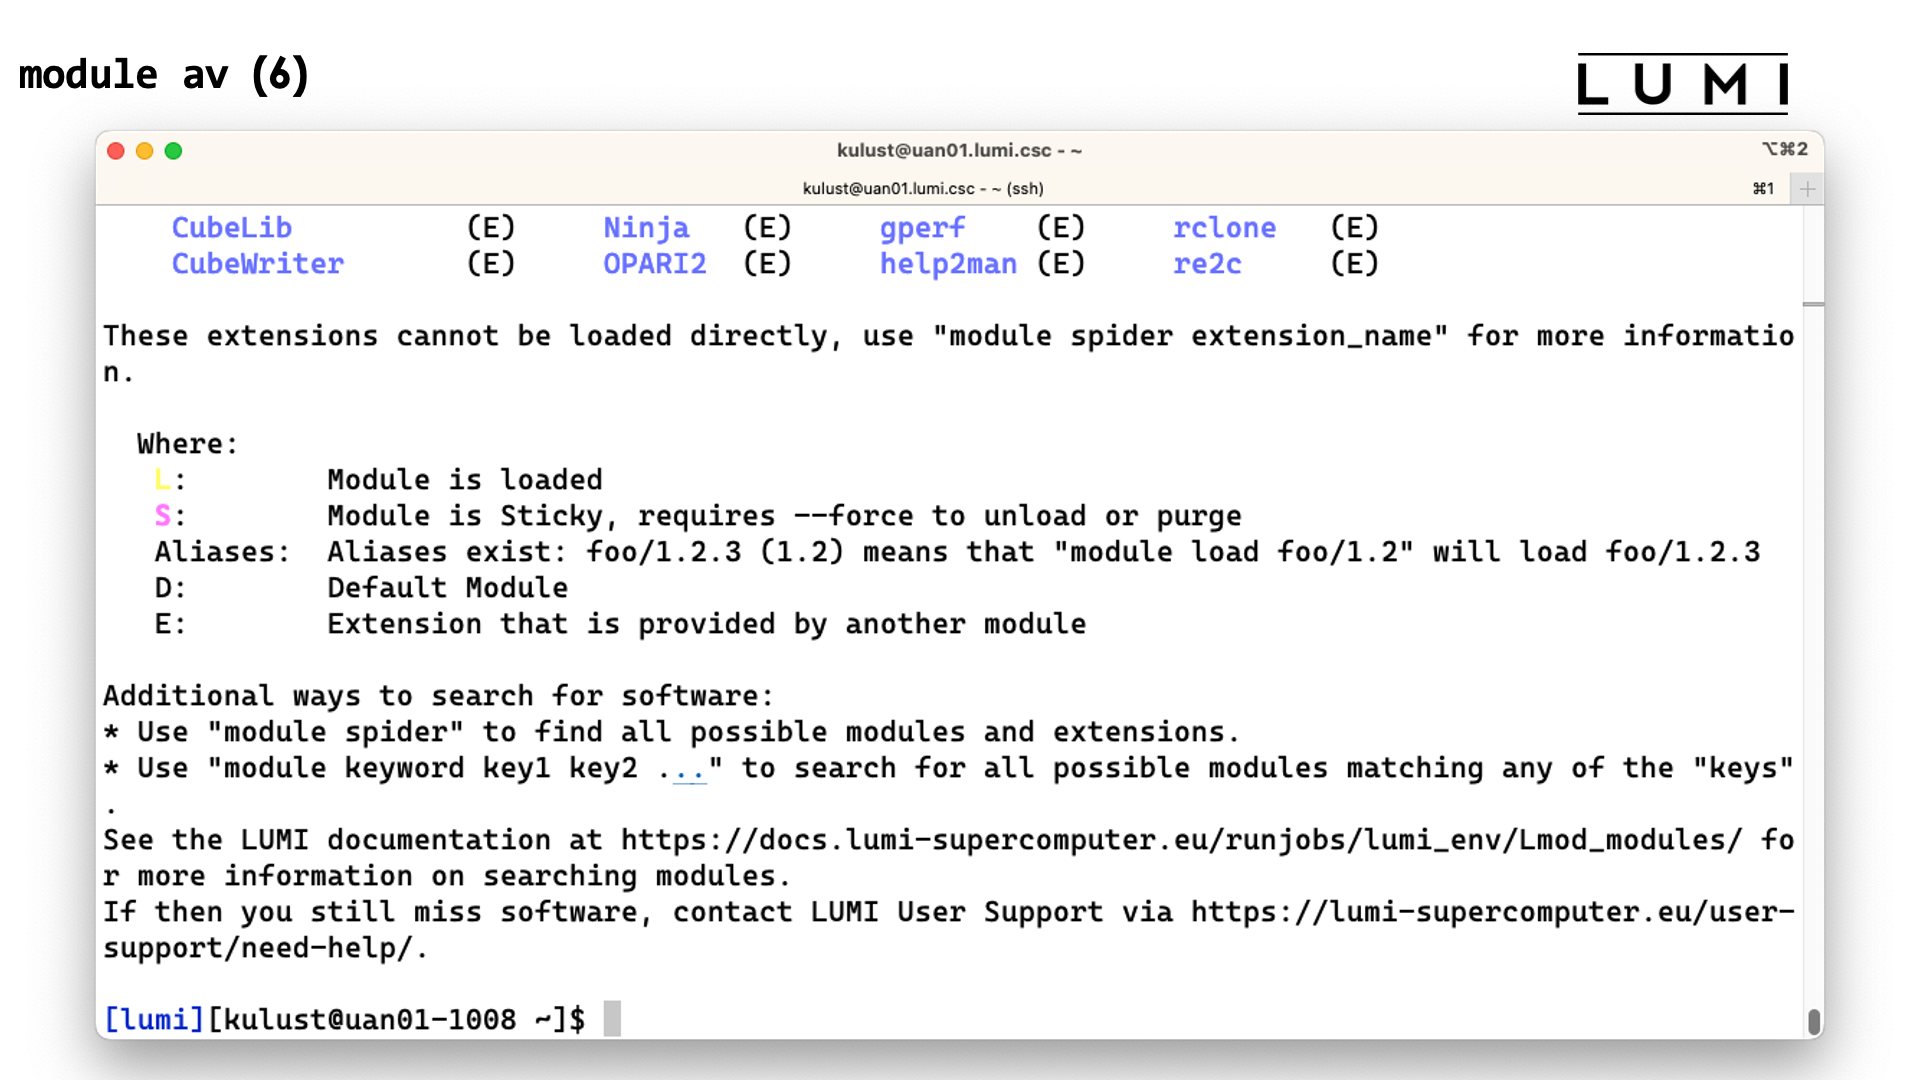
Task: Click the ⌥⌘2 window shortcut indicator
Action: point(1785,149)
